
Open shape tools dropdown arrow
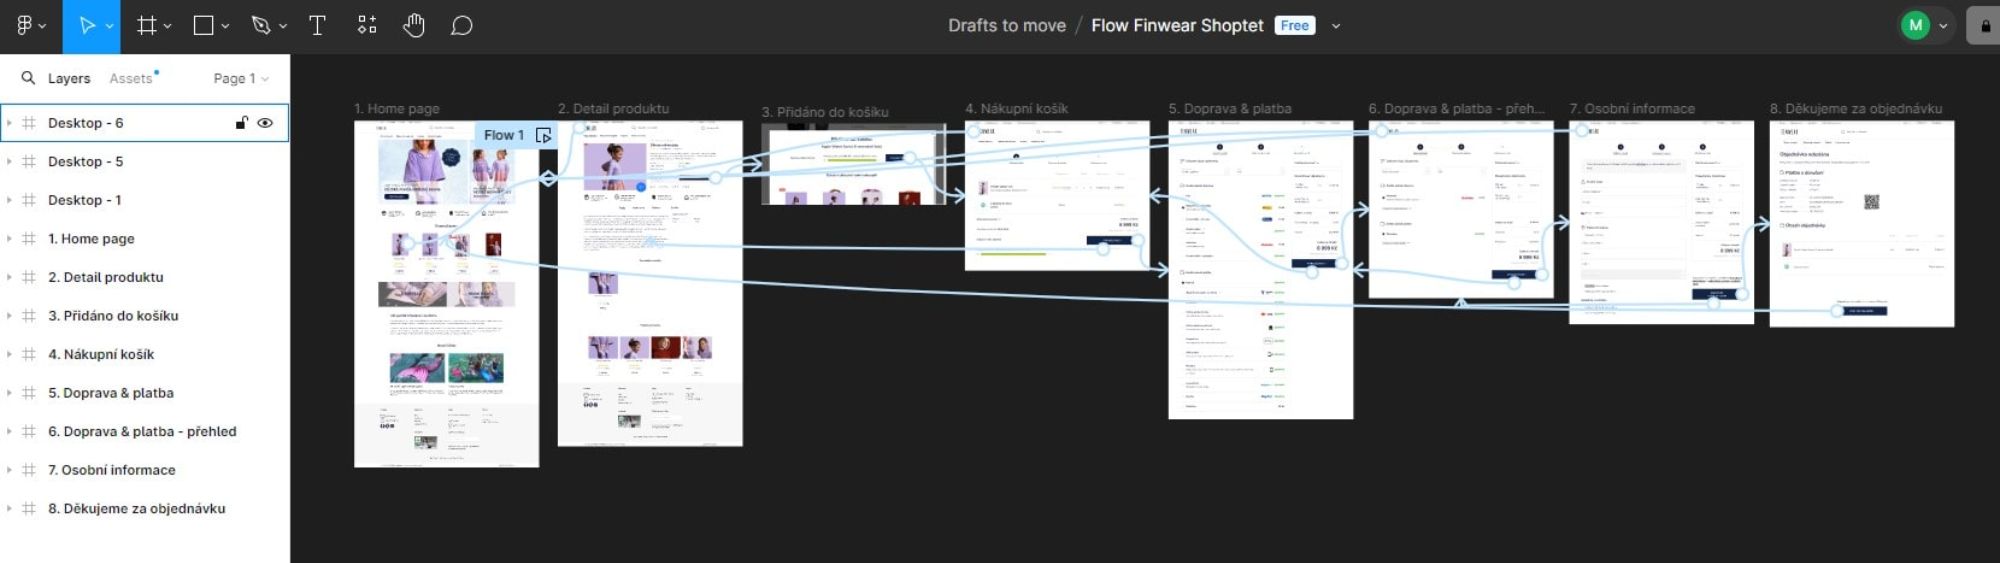[225, 27]
